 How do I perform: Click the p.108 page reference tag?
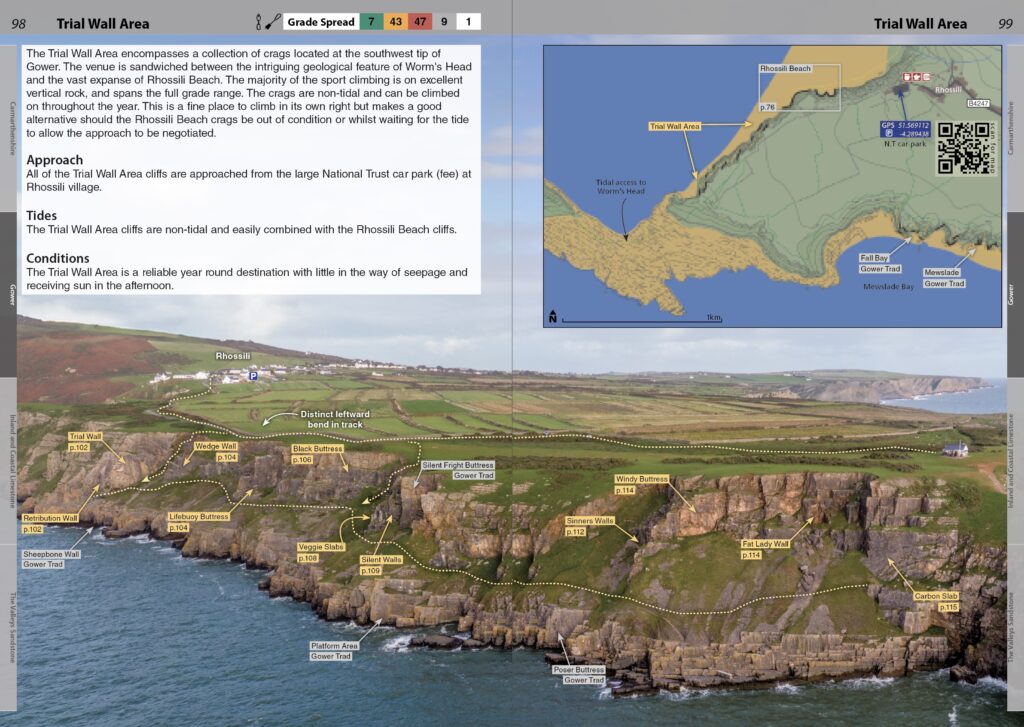pyautogui.click(x=308, y=558)
